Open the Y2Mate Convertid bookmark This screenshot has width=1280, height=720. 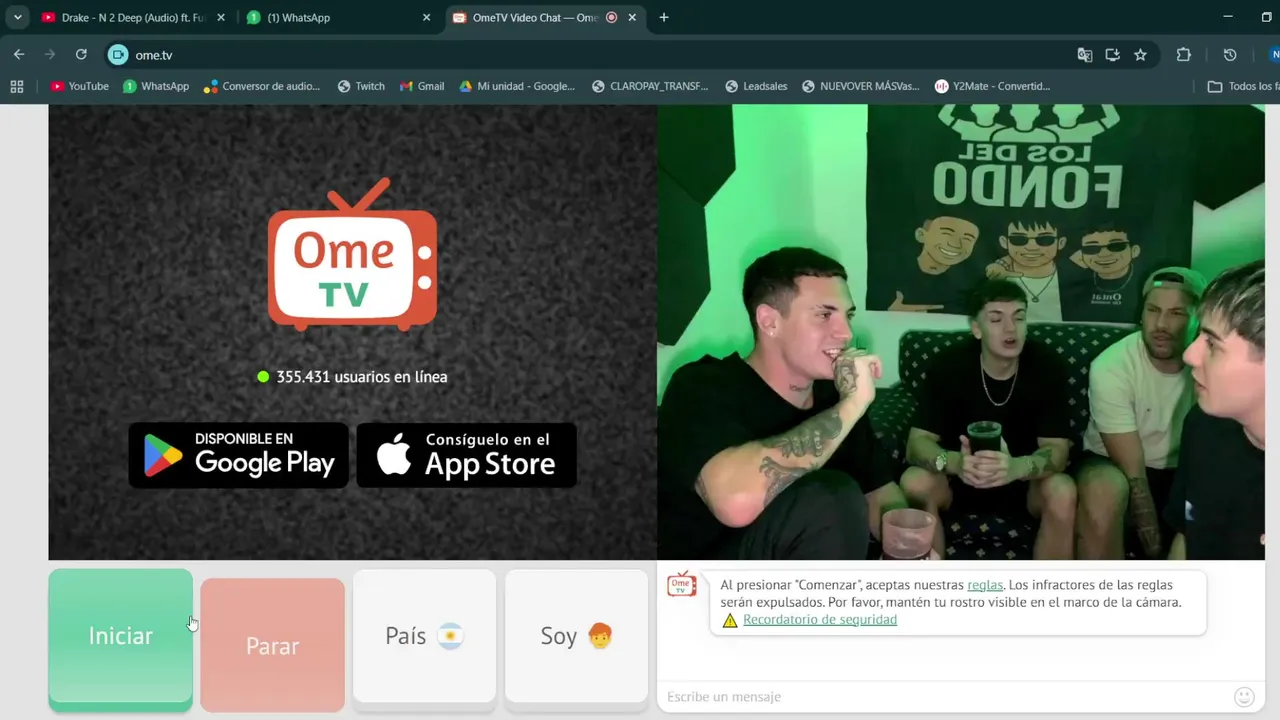[993, 87]
